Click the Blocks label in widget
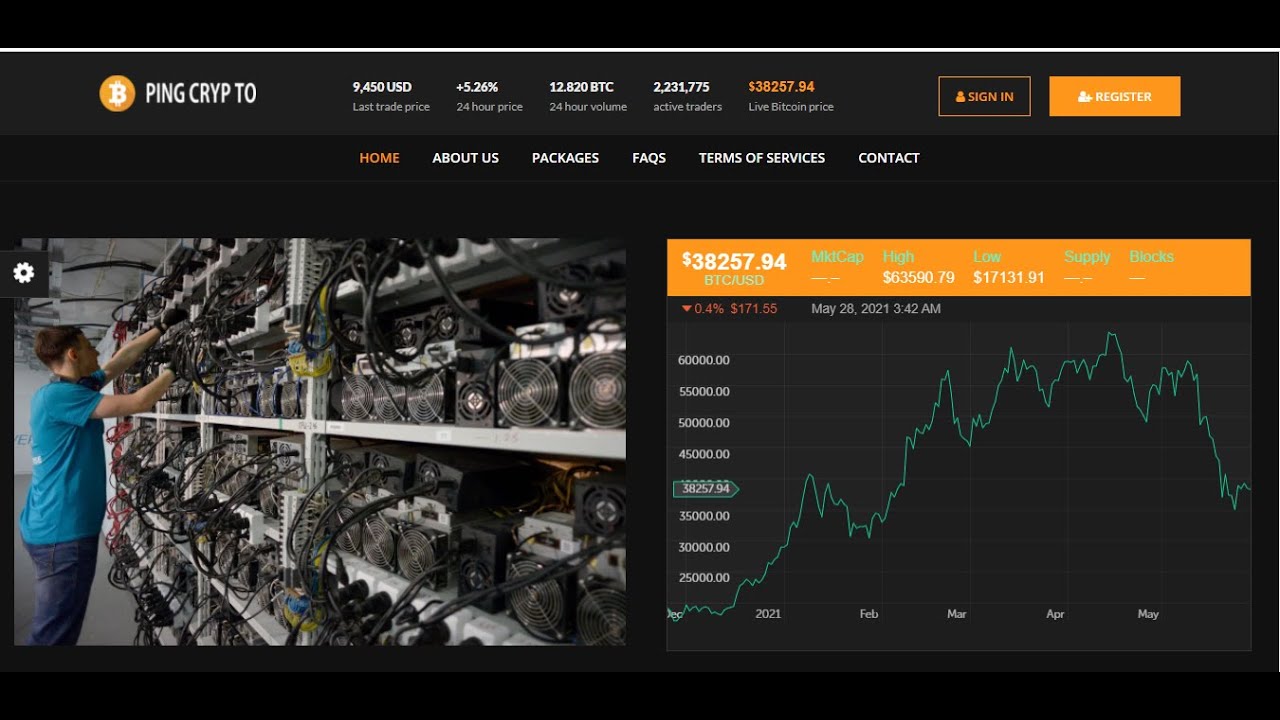This screenshot has height=720, width=1280. pyautogui.click(x=1151, y=257)
